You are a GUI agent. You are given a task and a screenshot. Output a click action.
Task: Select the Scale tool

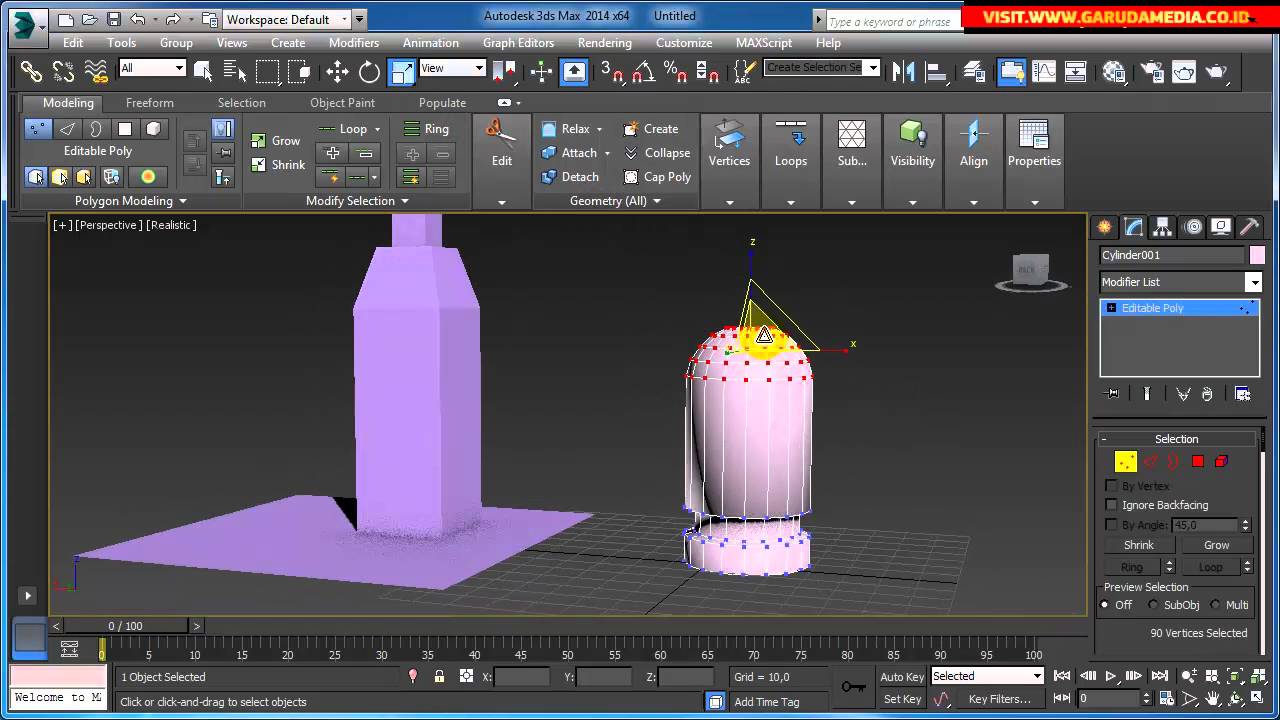pyautogui.click(x=402, y=71)
